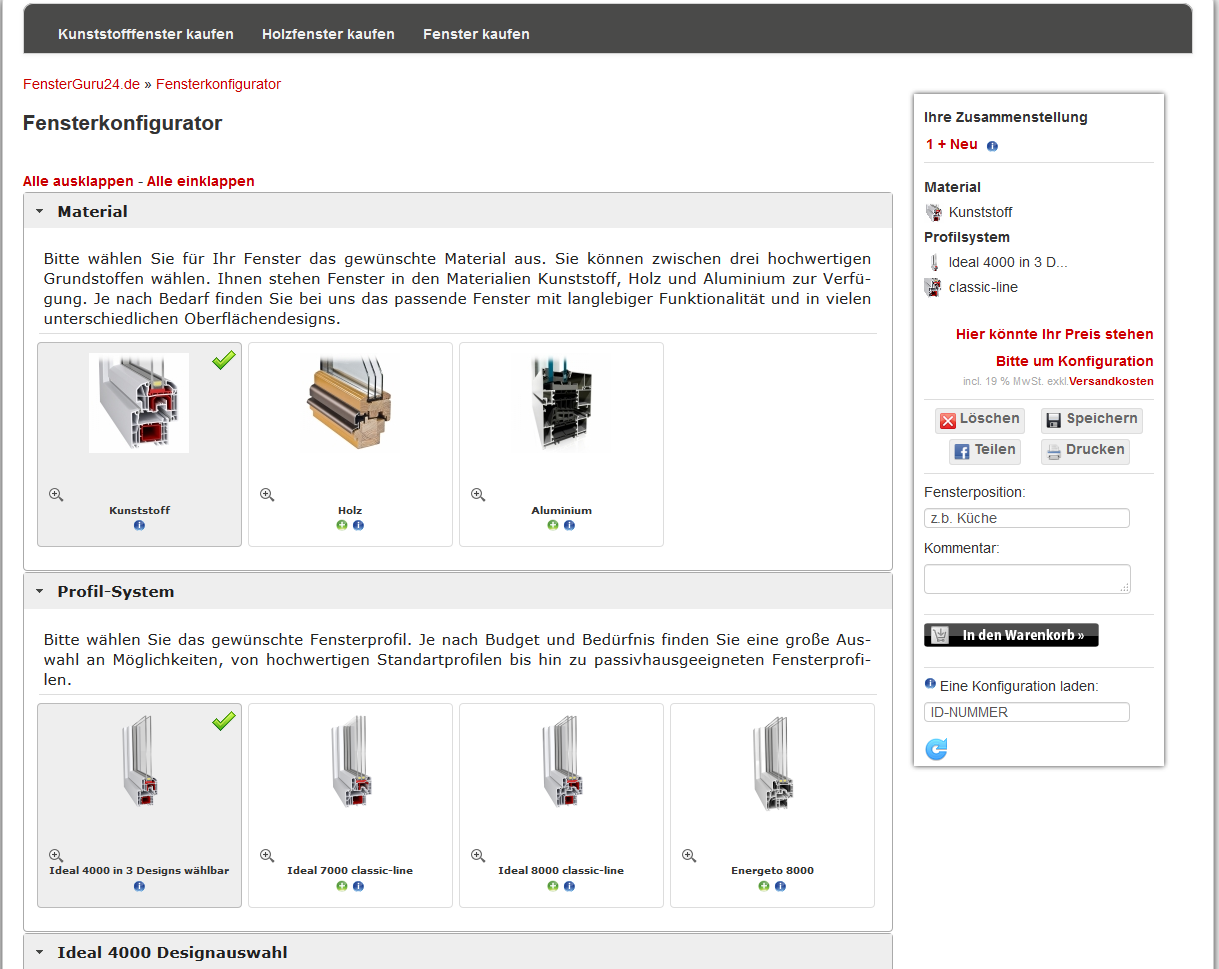Click 'Ideal 4000 in 3 D...' summary entry
This screenshot has width=1219, height=969.
[x=1008, y=262]
